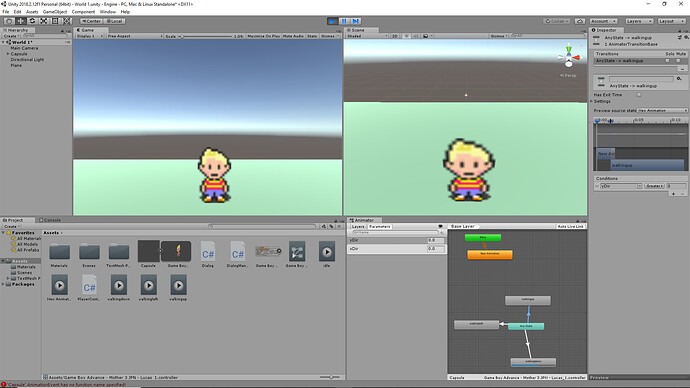The image size is (690, 388).
Task: Click the Scene orientation gizmo
Action: click(569, 57)
